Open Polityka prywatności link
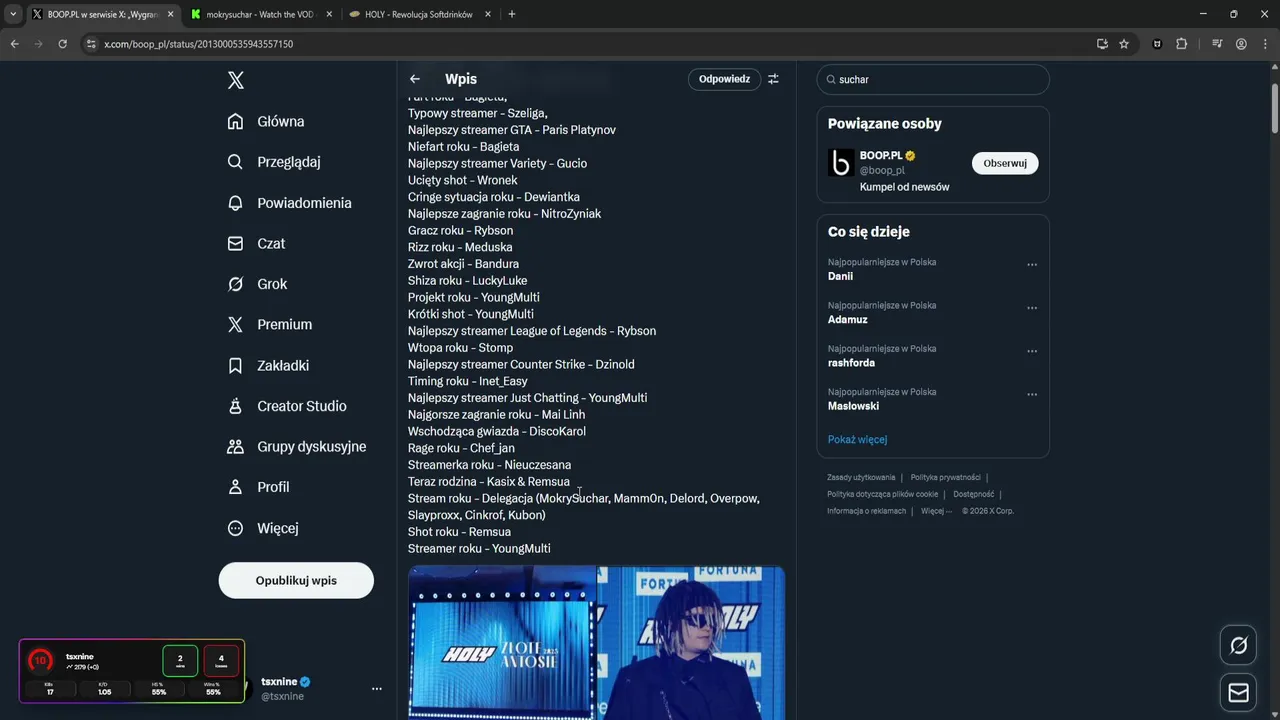 [x=945, y=478]
